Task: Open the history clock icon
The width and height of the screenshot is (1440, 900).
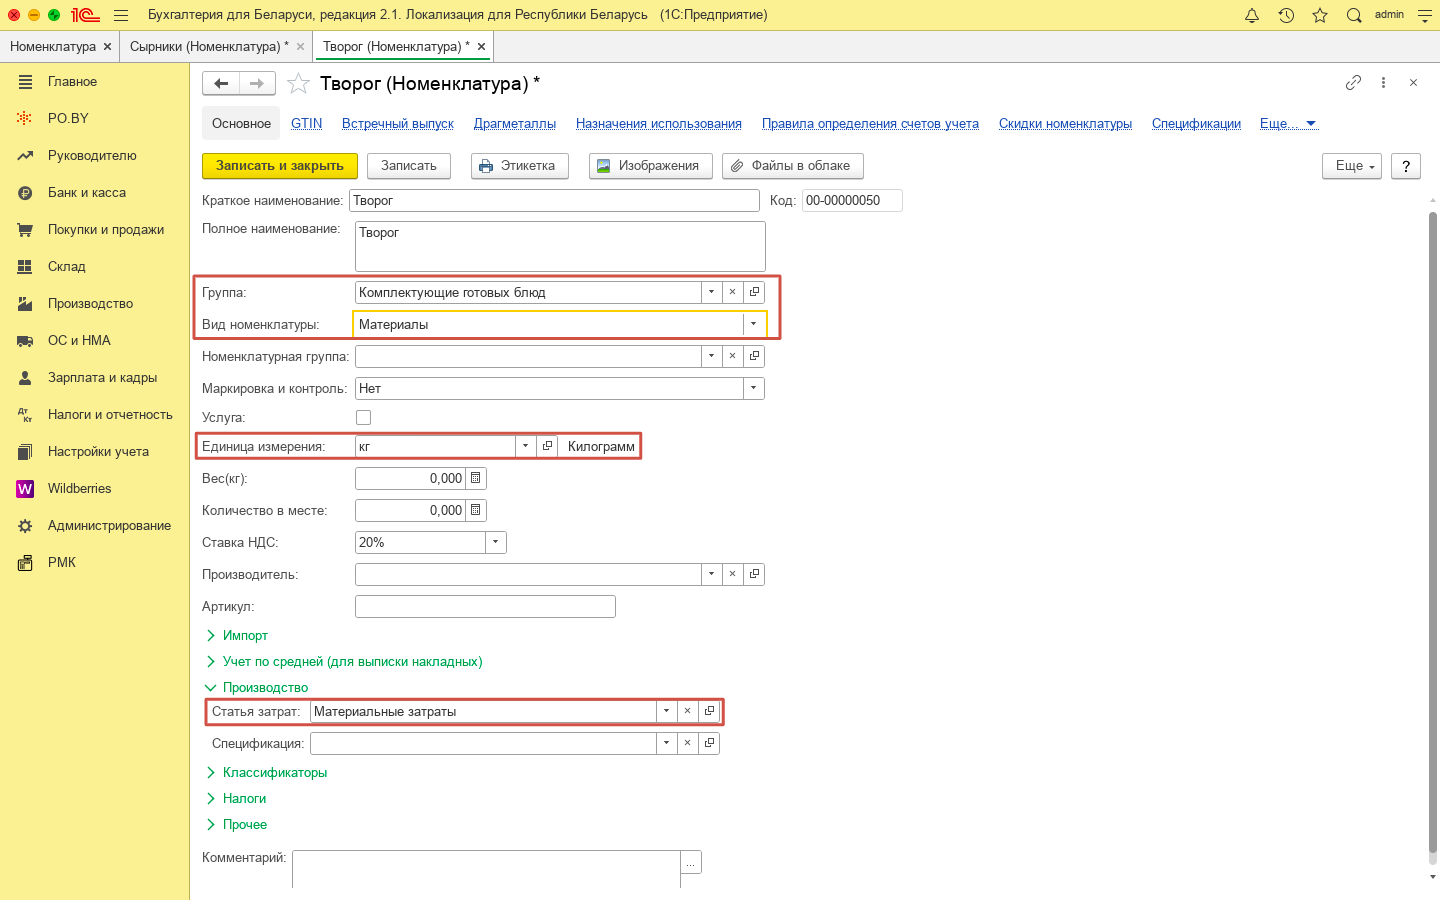Action: tap(1286, 15)
